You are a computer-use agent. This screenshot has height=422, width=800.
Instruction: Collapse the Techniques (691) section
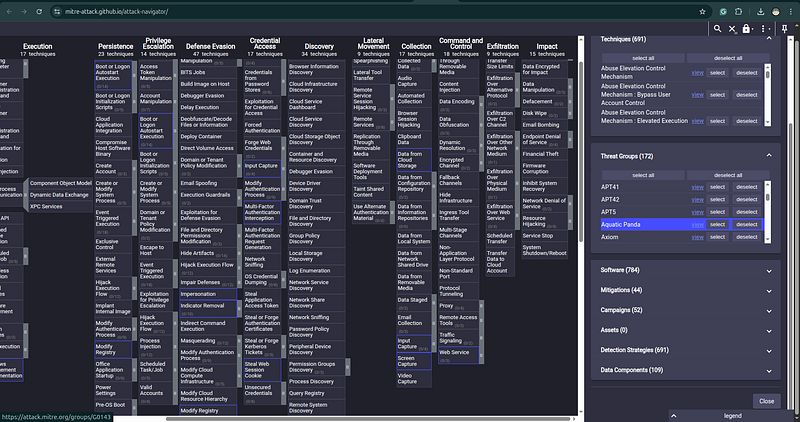click(769, 39)
